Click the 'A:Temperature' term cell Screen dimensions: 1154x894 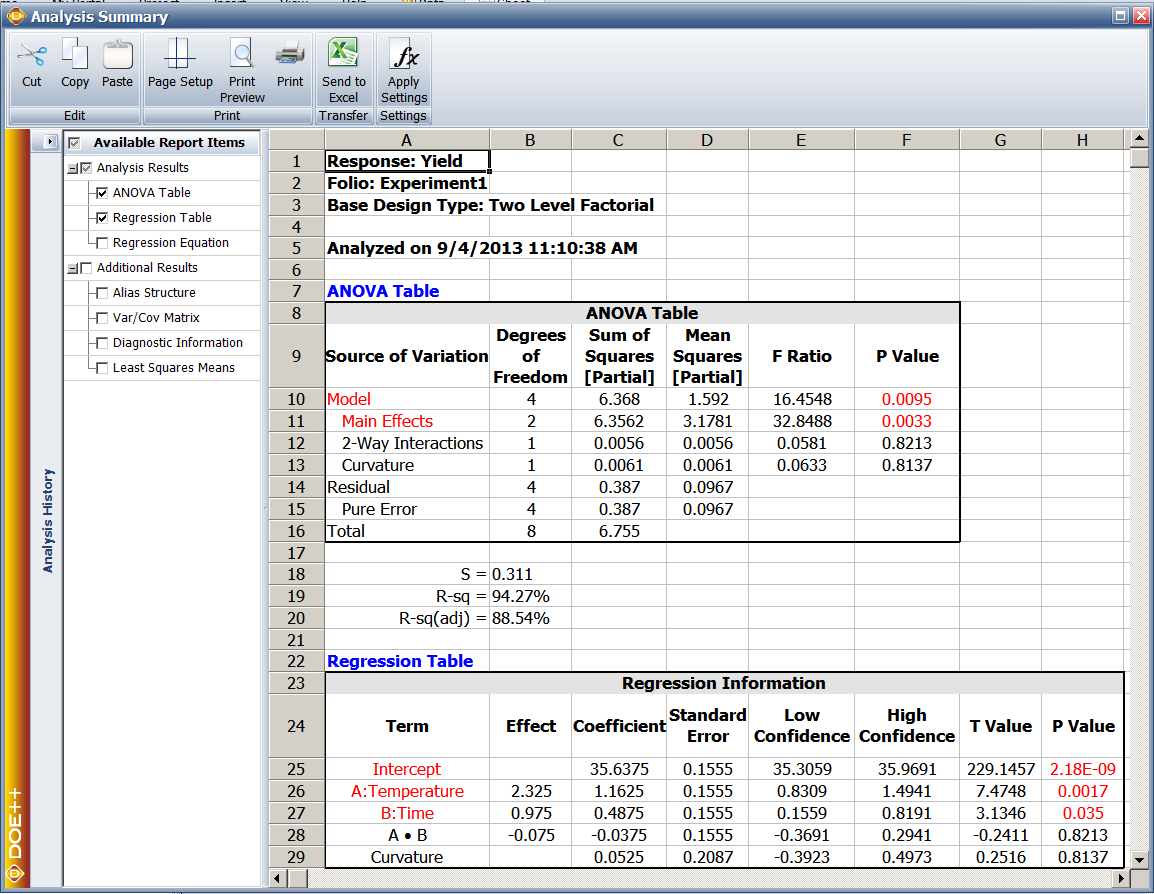click(407, 791)
